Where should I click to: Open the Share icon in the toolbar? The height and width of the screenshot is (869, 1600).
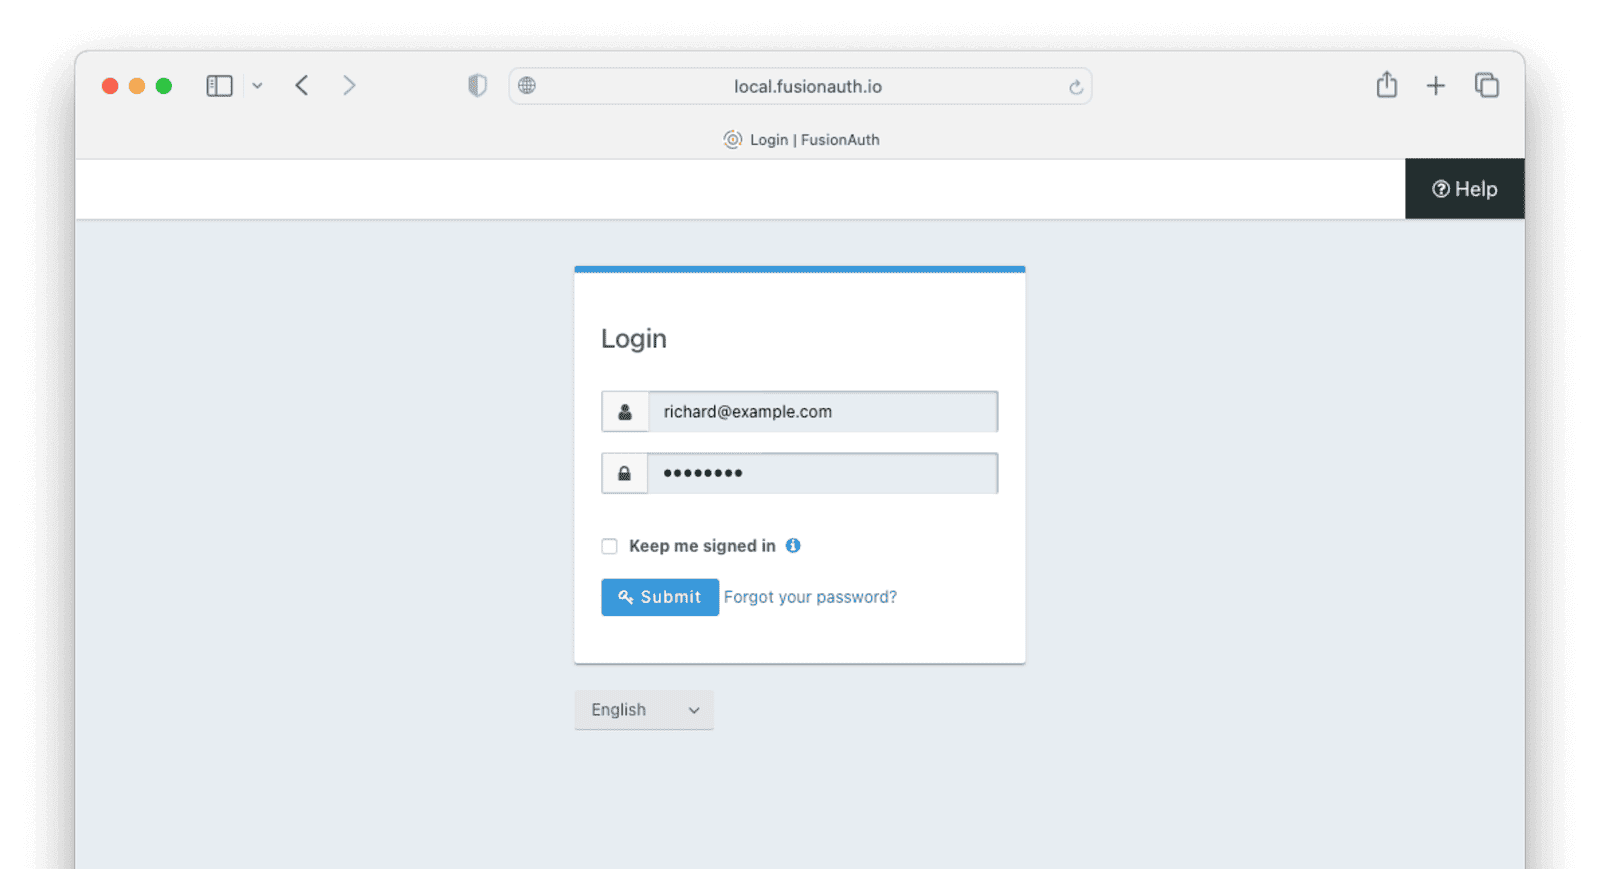(x=1386, y=85)
